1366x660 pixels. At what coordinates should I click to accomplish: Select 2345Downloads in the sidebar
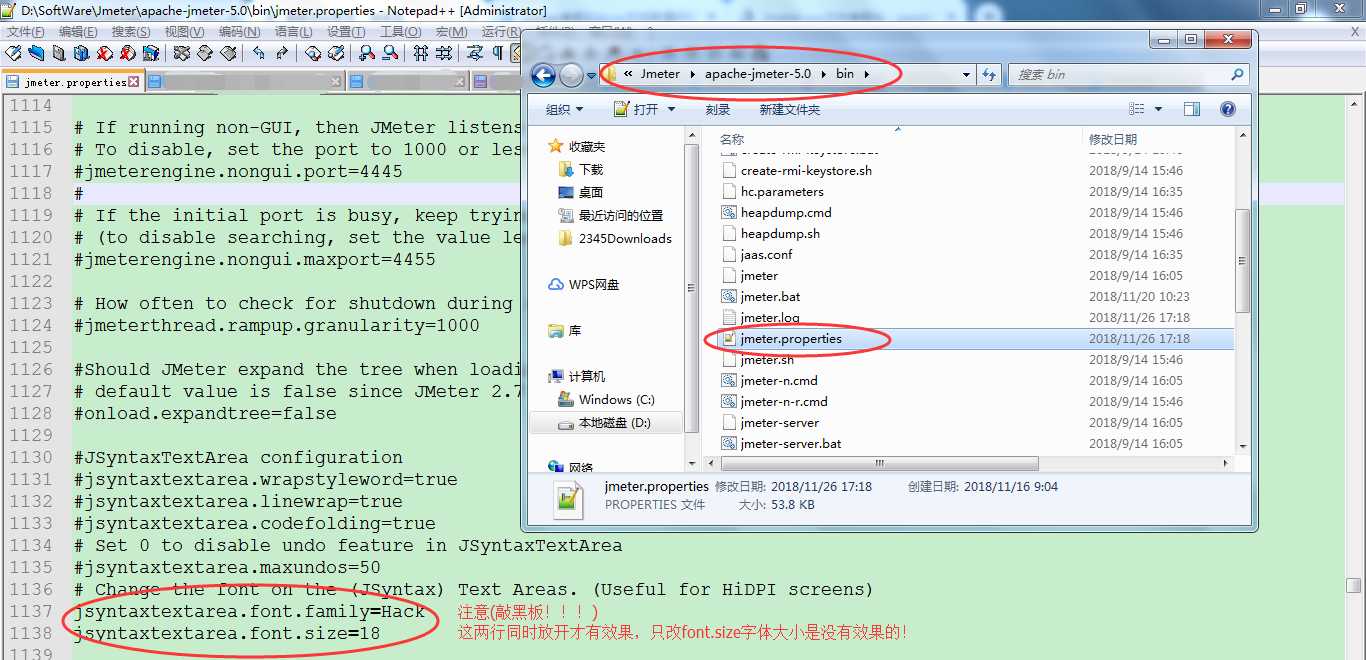click(615, 238)
